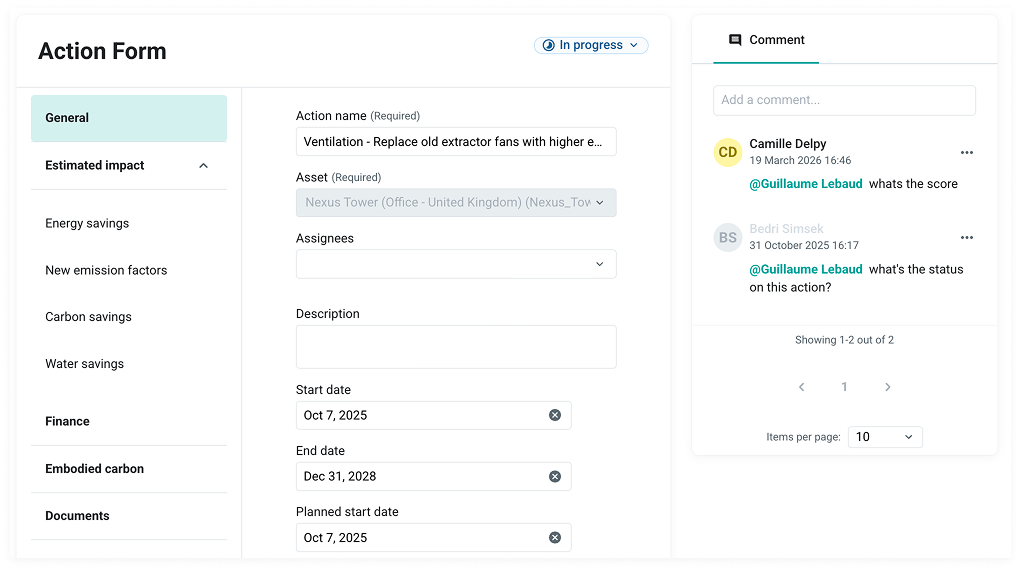This screenshot has width=1021, height=570.
Task: Click the End date field Dec 31, 2028
Action: (x=434, y=476)
